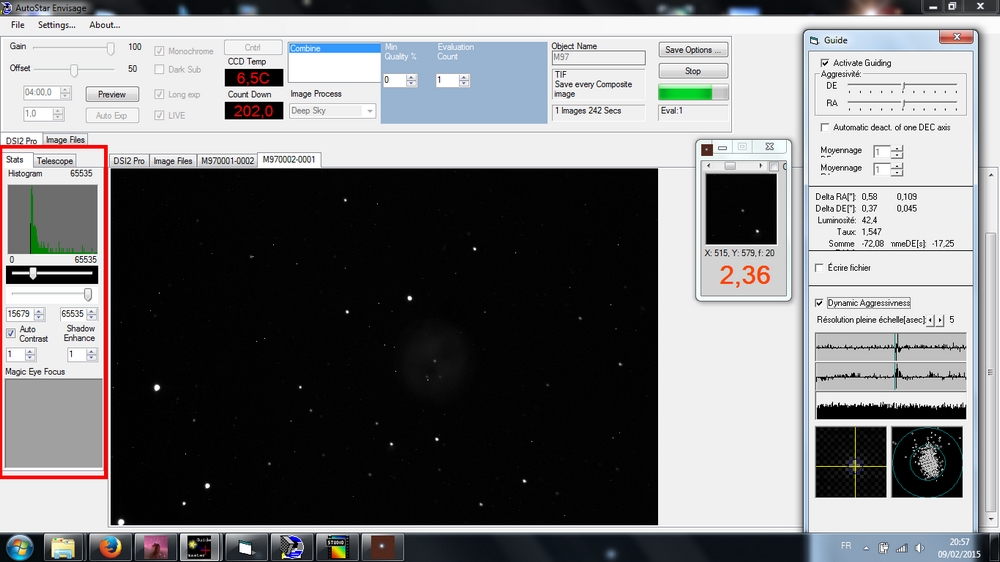Click left scroll arrow in star preview window
The width and height of the screenshot is (1000, 562).
(x=709, y=166)
